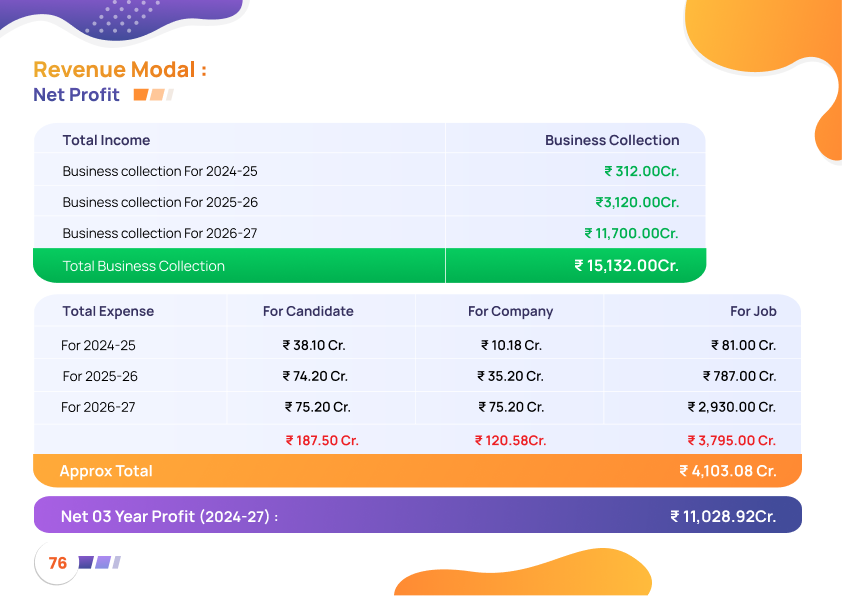Select the green Total Business Collection label

(143, 266)
